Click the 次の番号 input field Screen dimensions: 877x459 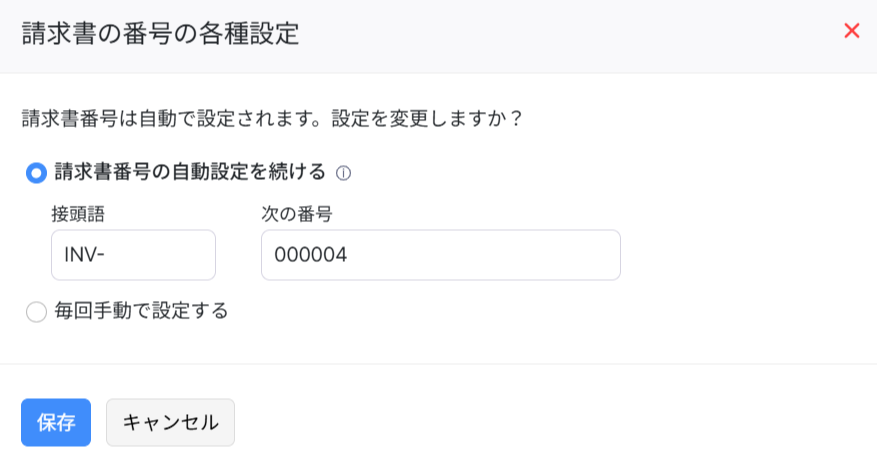tap(440, 255)
